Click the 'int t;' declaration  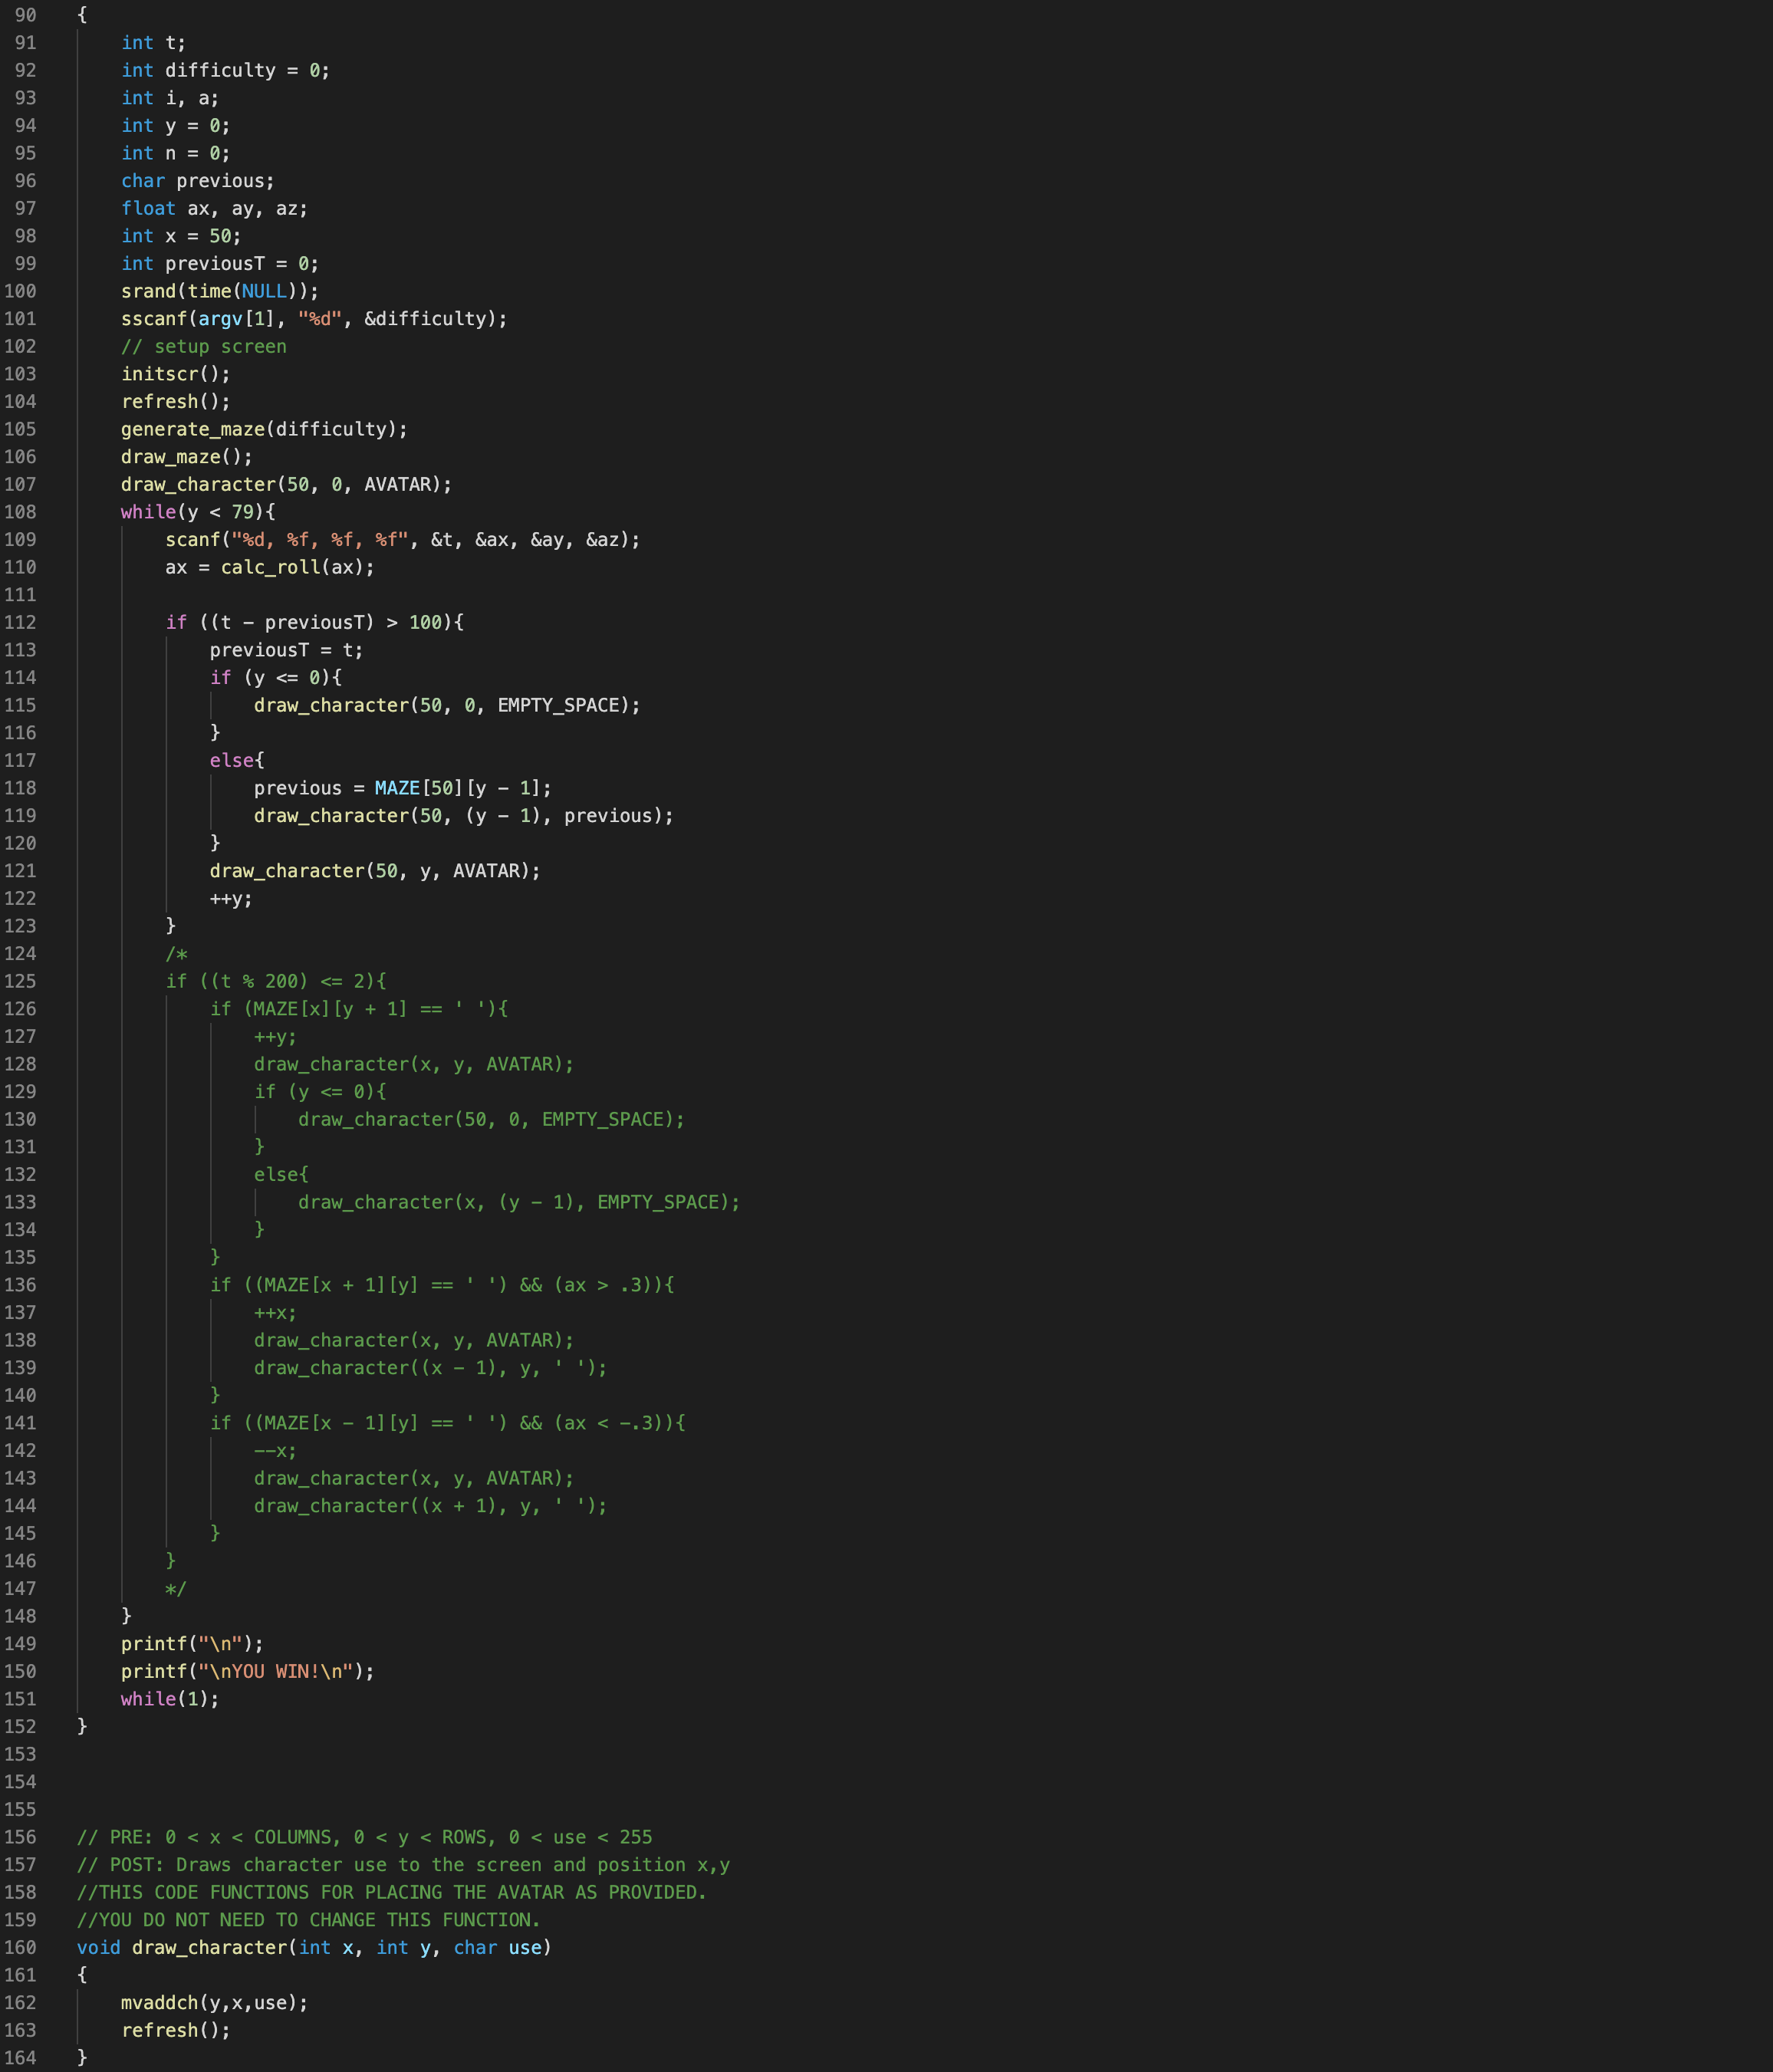click(x=153, y=43)
